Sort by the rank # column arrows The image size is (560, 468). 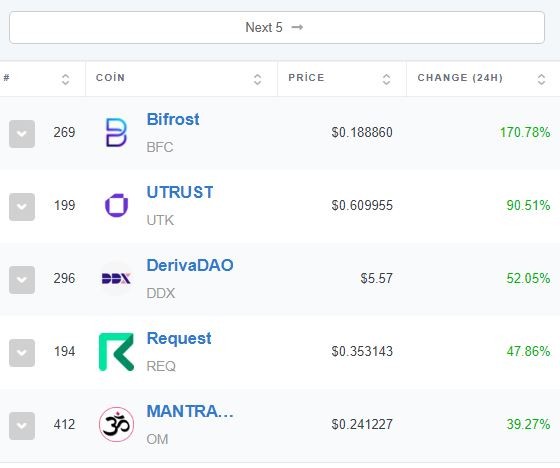[x=65, y=79]
